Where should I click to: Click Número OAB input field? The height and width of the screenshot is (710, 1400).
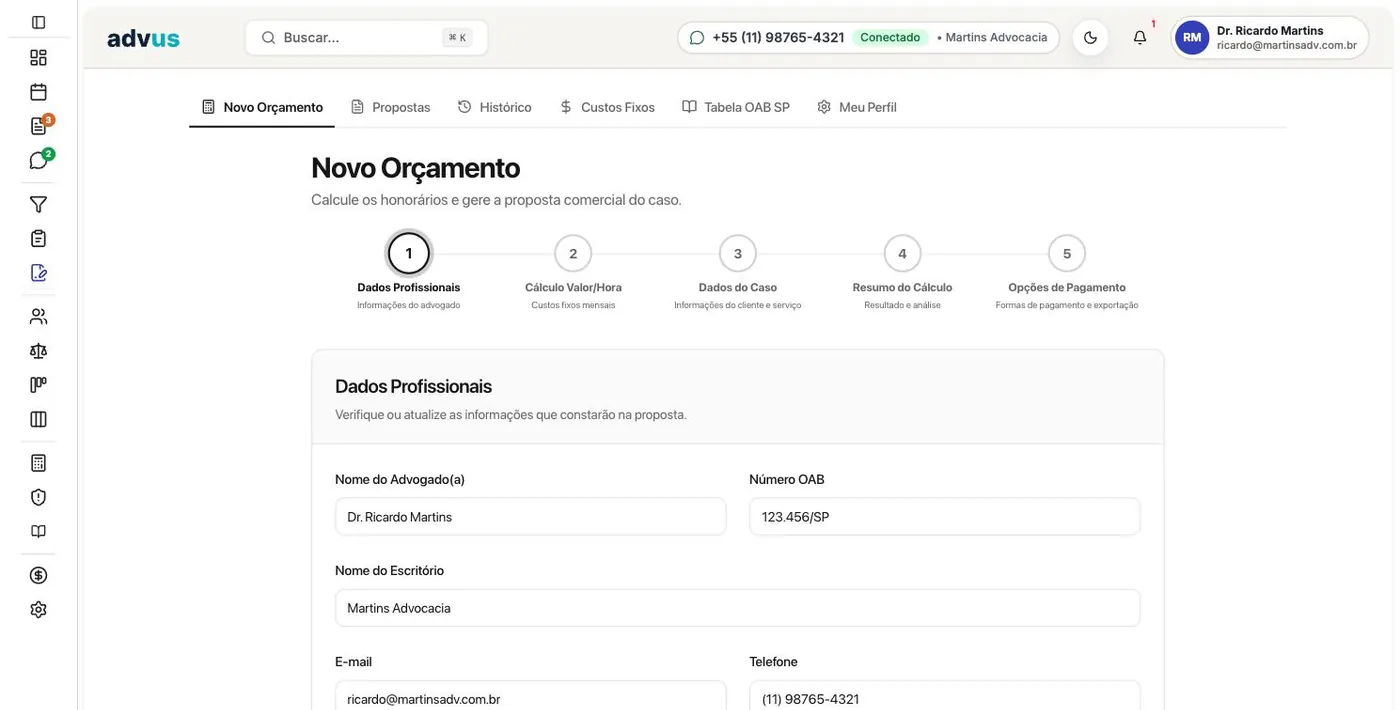pyautogui.click(x=945, y=517)
